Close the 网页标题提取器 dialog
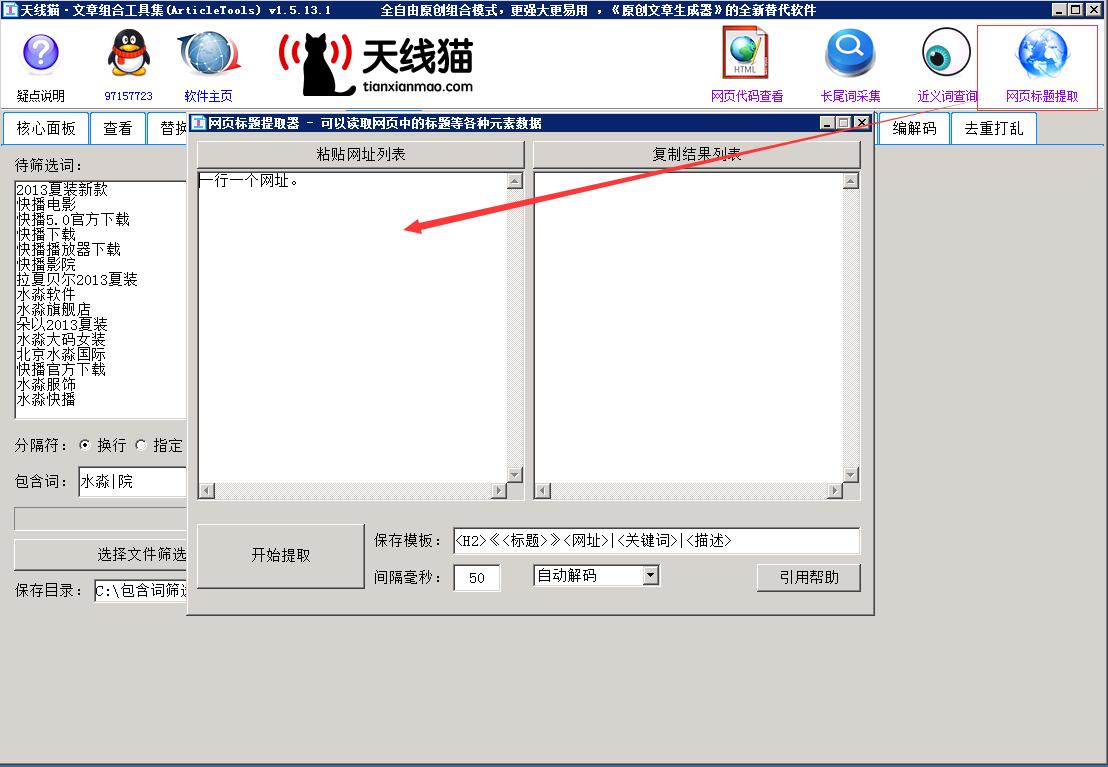 click(x=861, y=123)
